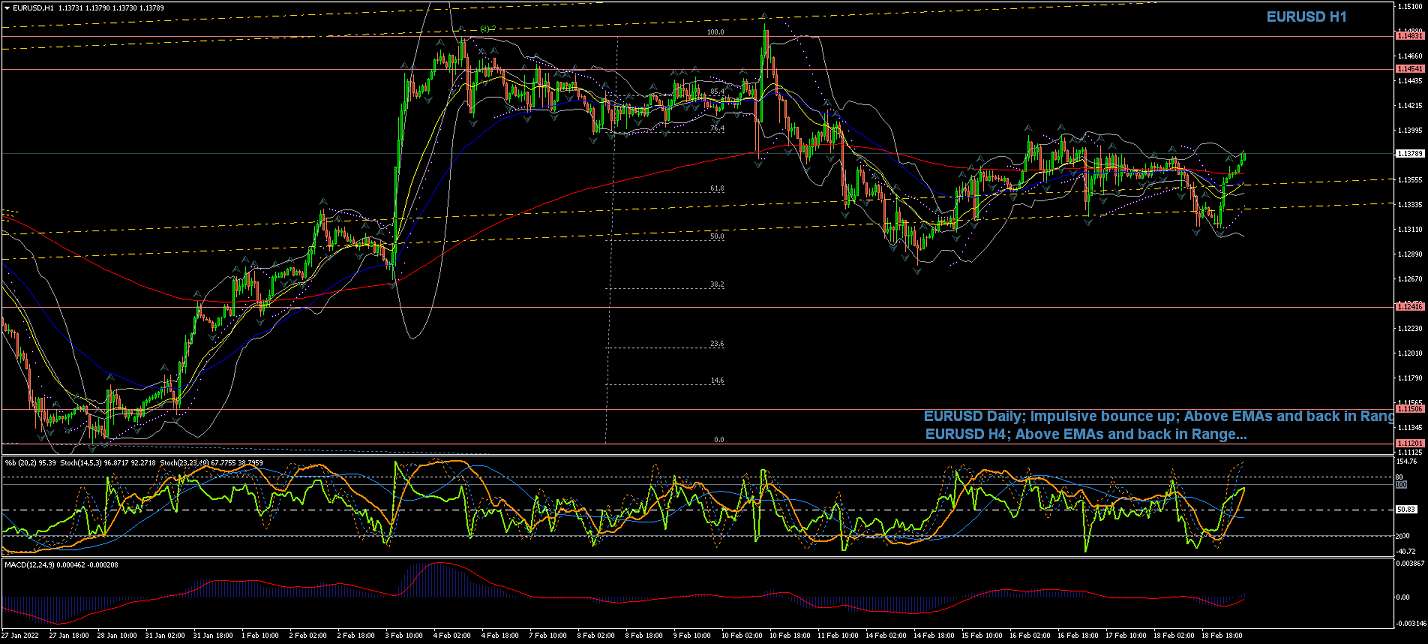This screenshot has width=1428, height=644.
Task: Click the red 1.14541 price tag
Action: coord(1410,69)
